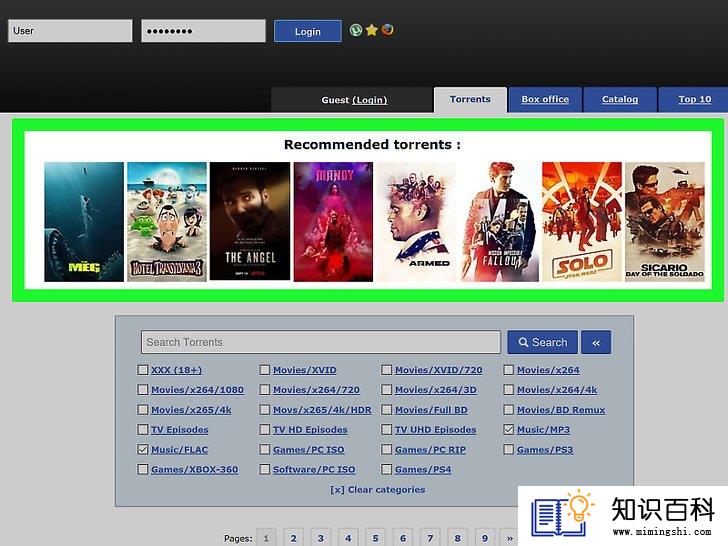728x546 pixels.
Task: Tick the TV UHD Episodes checkbox
Action: point(386,429)
